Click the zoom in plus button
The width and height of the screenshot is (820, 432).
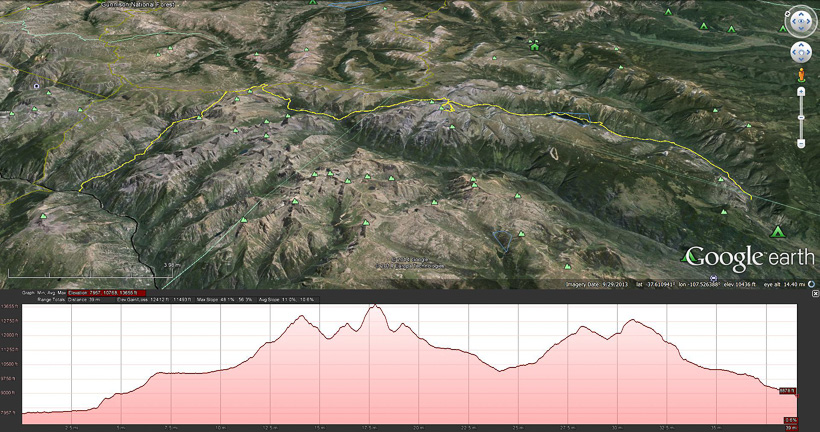[801, 91]
